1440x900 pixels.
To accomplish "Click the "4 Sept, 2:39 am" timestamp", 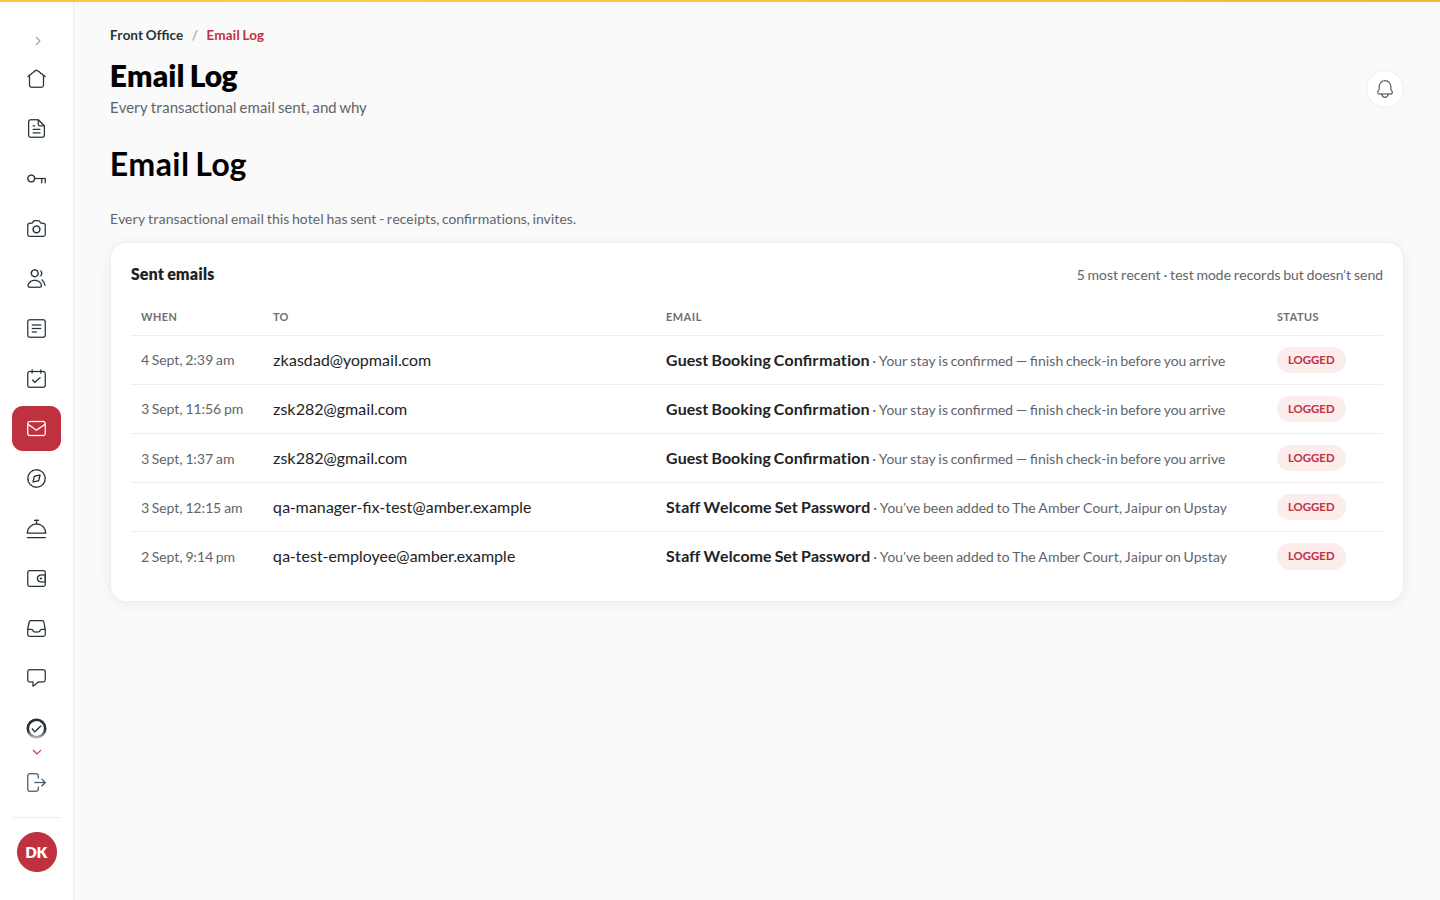I will point(188,361).
